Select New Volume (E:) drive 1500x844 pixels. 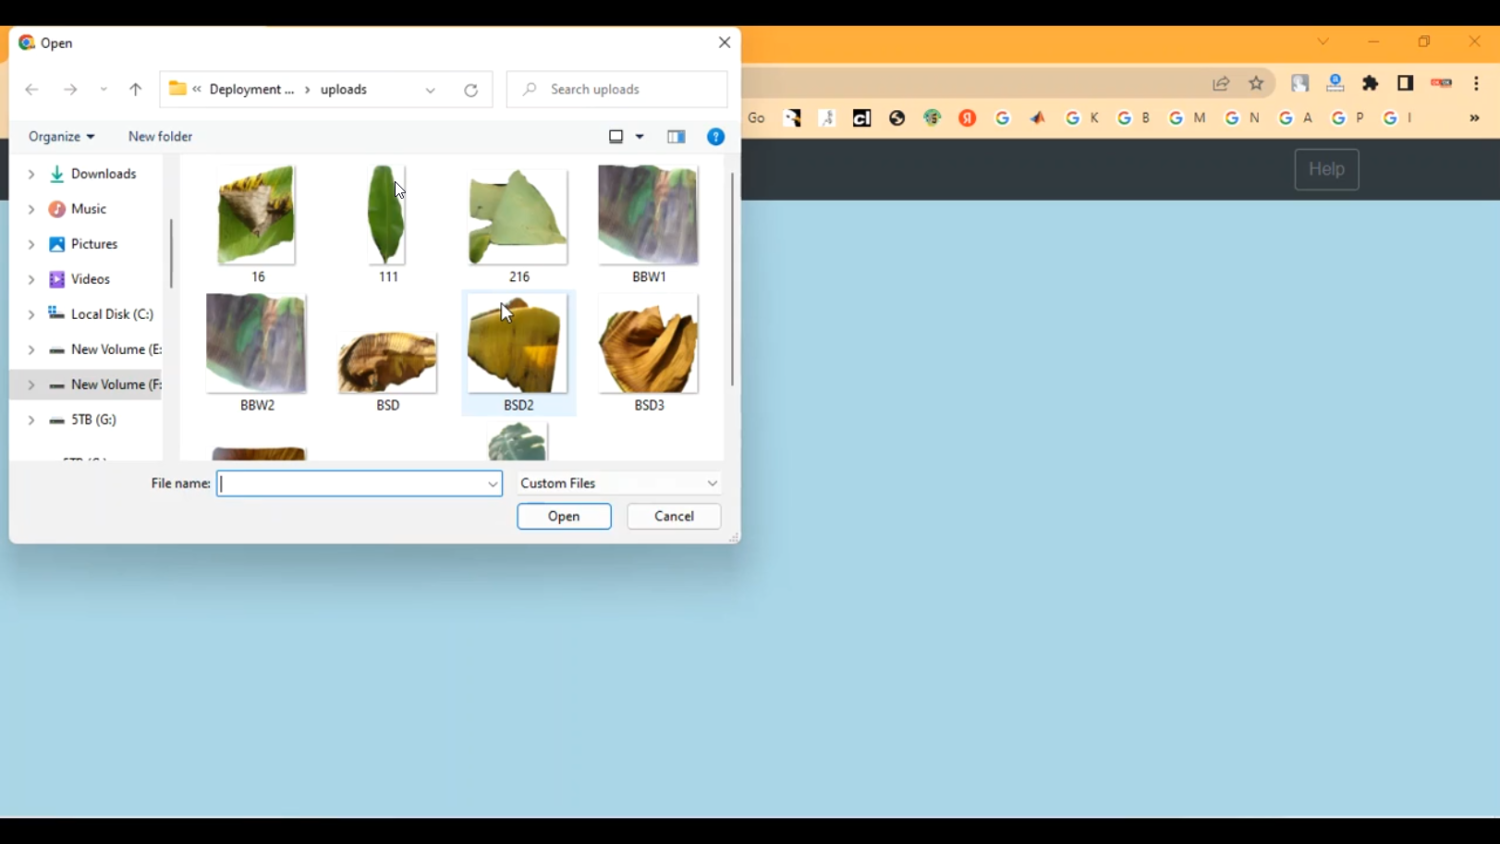click(x=116, y=349)
